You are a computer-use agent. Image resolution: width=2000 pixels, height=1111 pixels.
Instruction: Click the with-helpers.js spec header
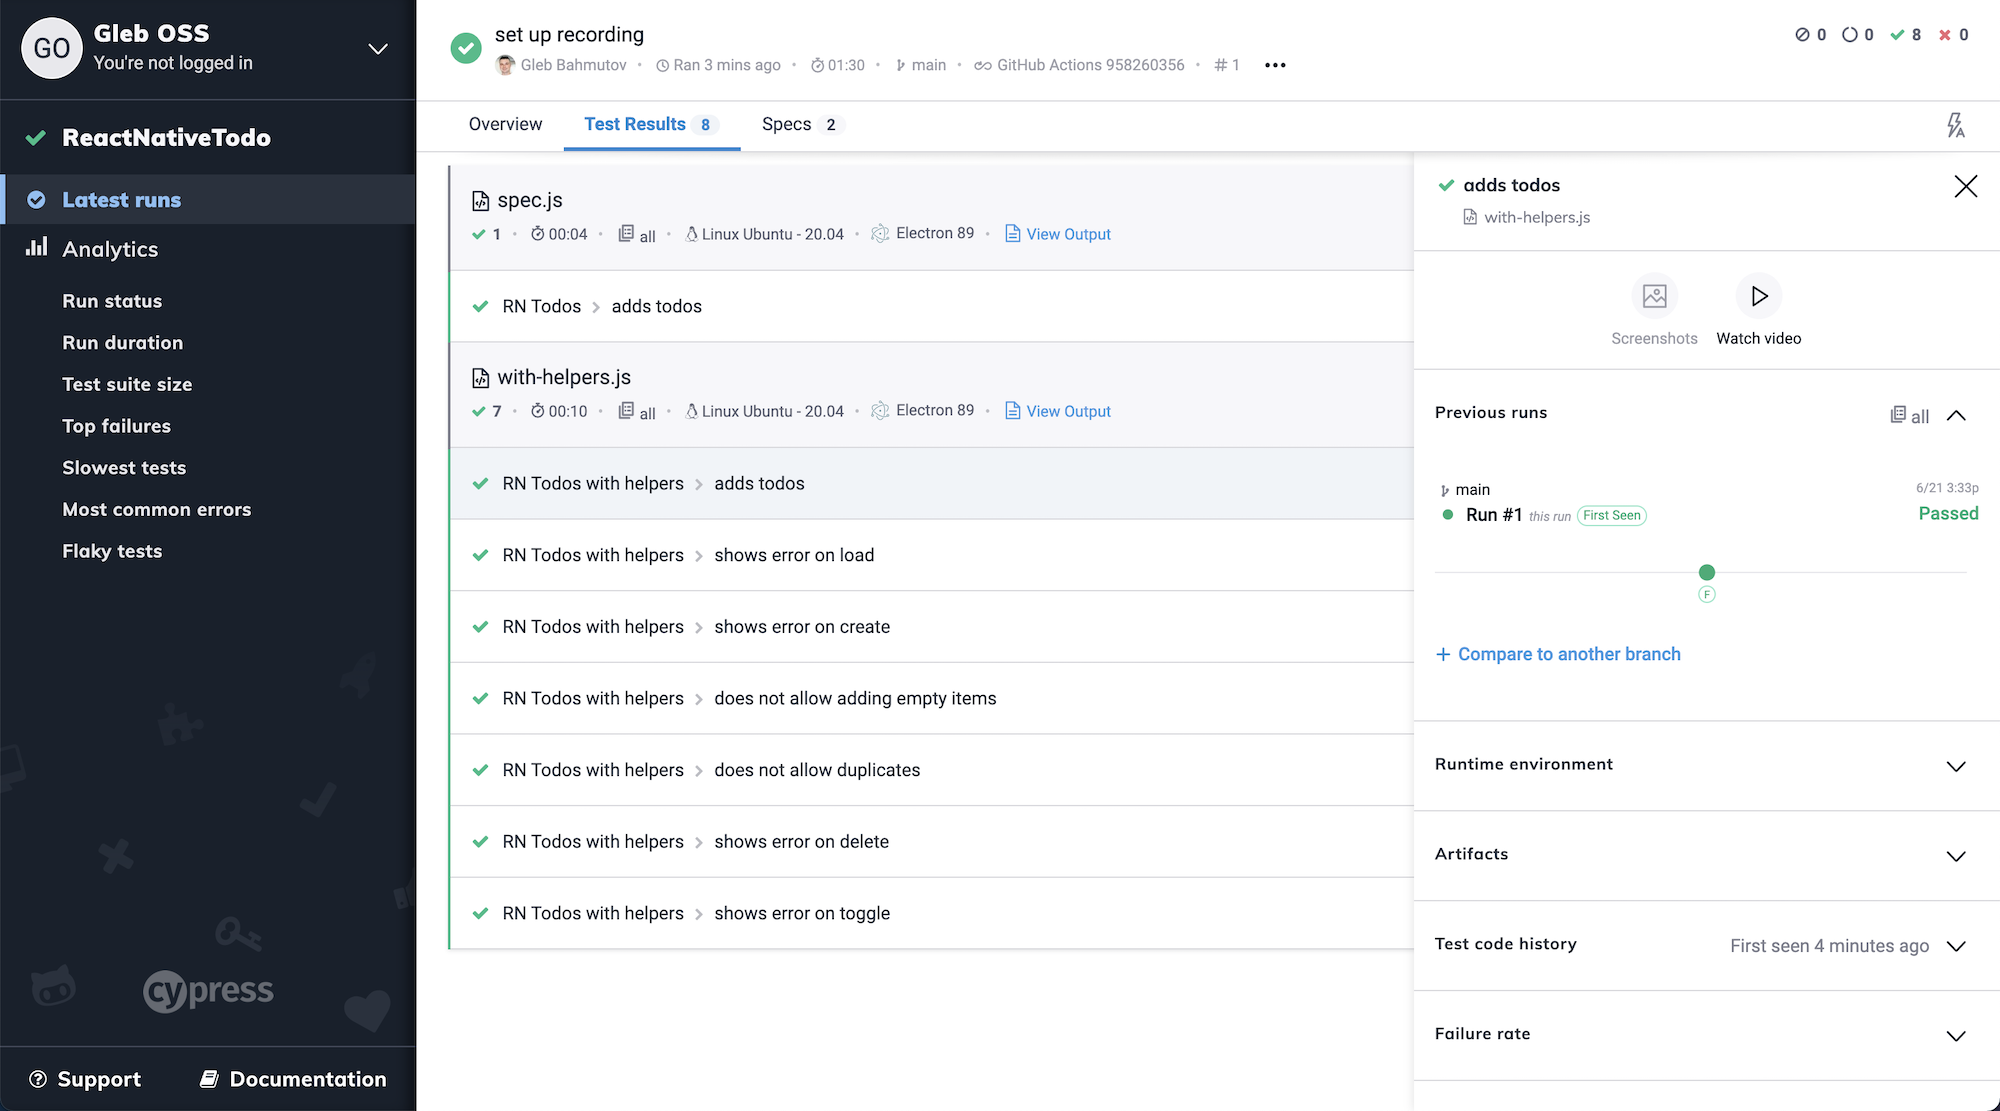pyautogui.click(x=931, y=394)
